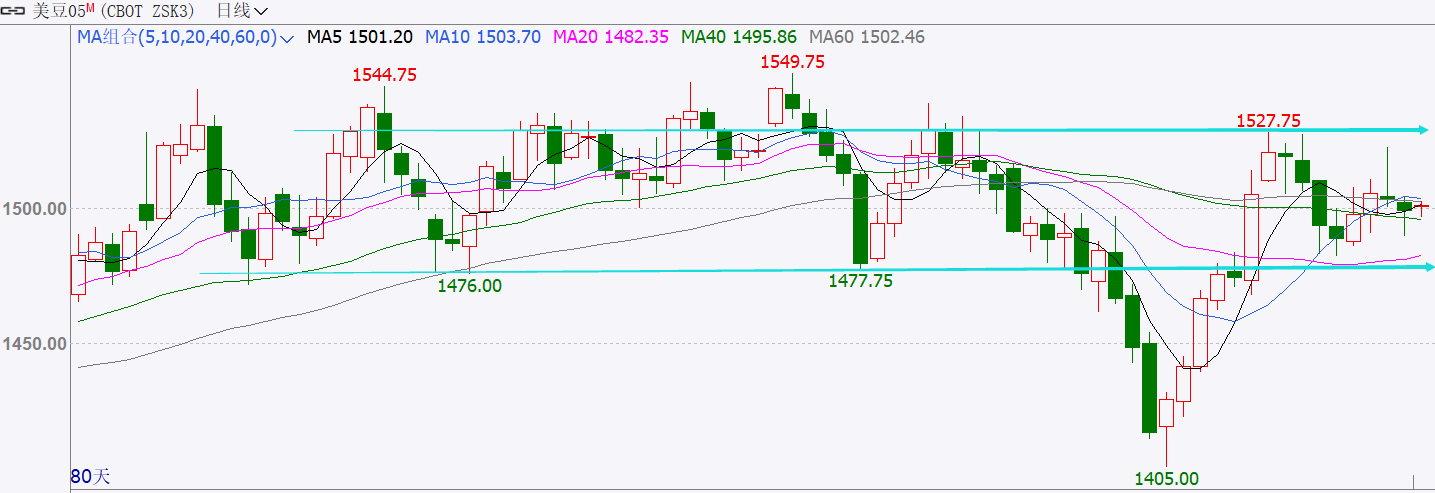Image resolution: width=1435 pixels, height=493 pixels.
Task: Click the 1544.75 high price label
Action: pos(384,75)
